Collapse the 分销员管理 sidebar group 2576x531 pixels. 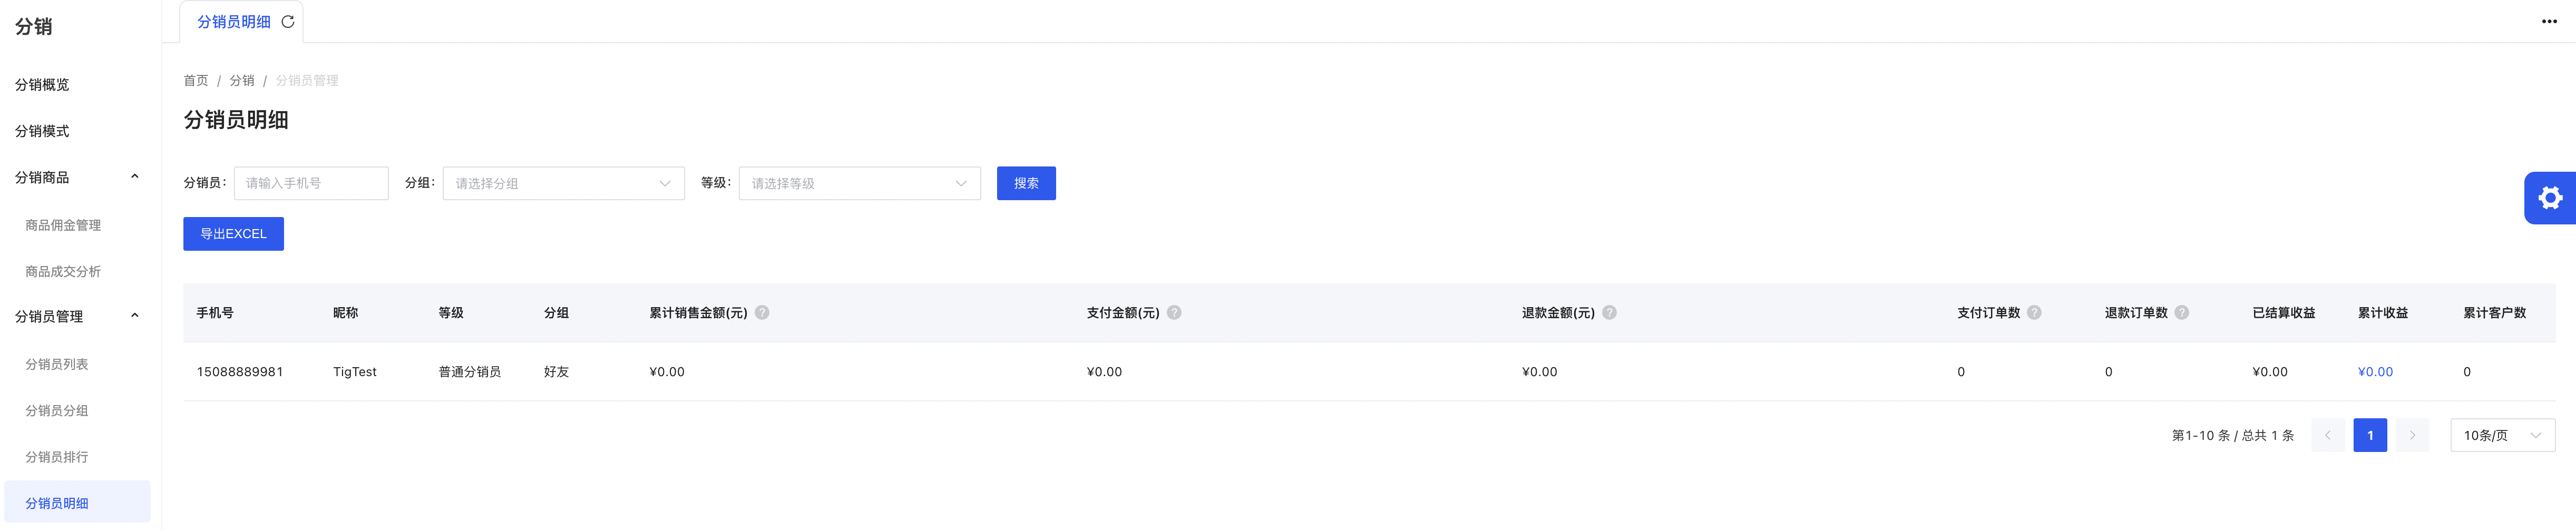click(x=135, y=316)
